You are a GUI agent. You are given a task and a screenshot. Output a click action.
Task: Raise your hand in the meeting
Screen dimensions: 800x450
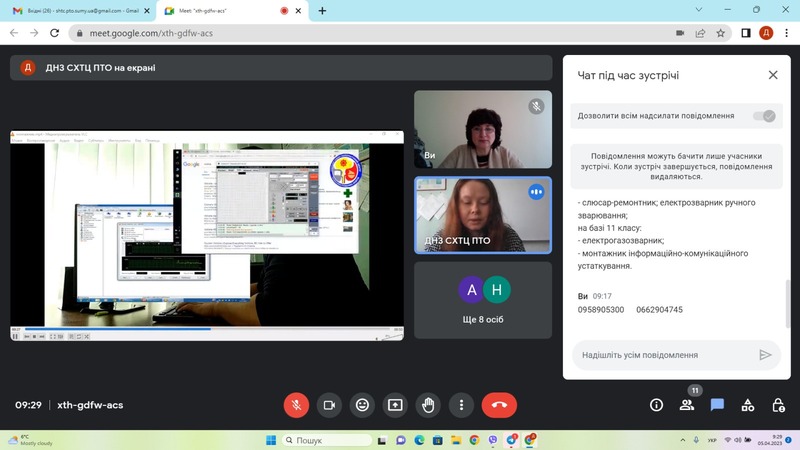(x=428, y=405)
